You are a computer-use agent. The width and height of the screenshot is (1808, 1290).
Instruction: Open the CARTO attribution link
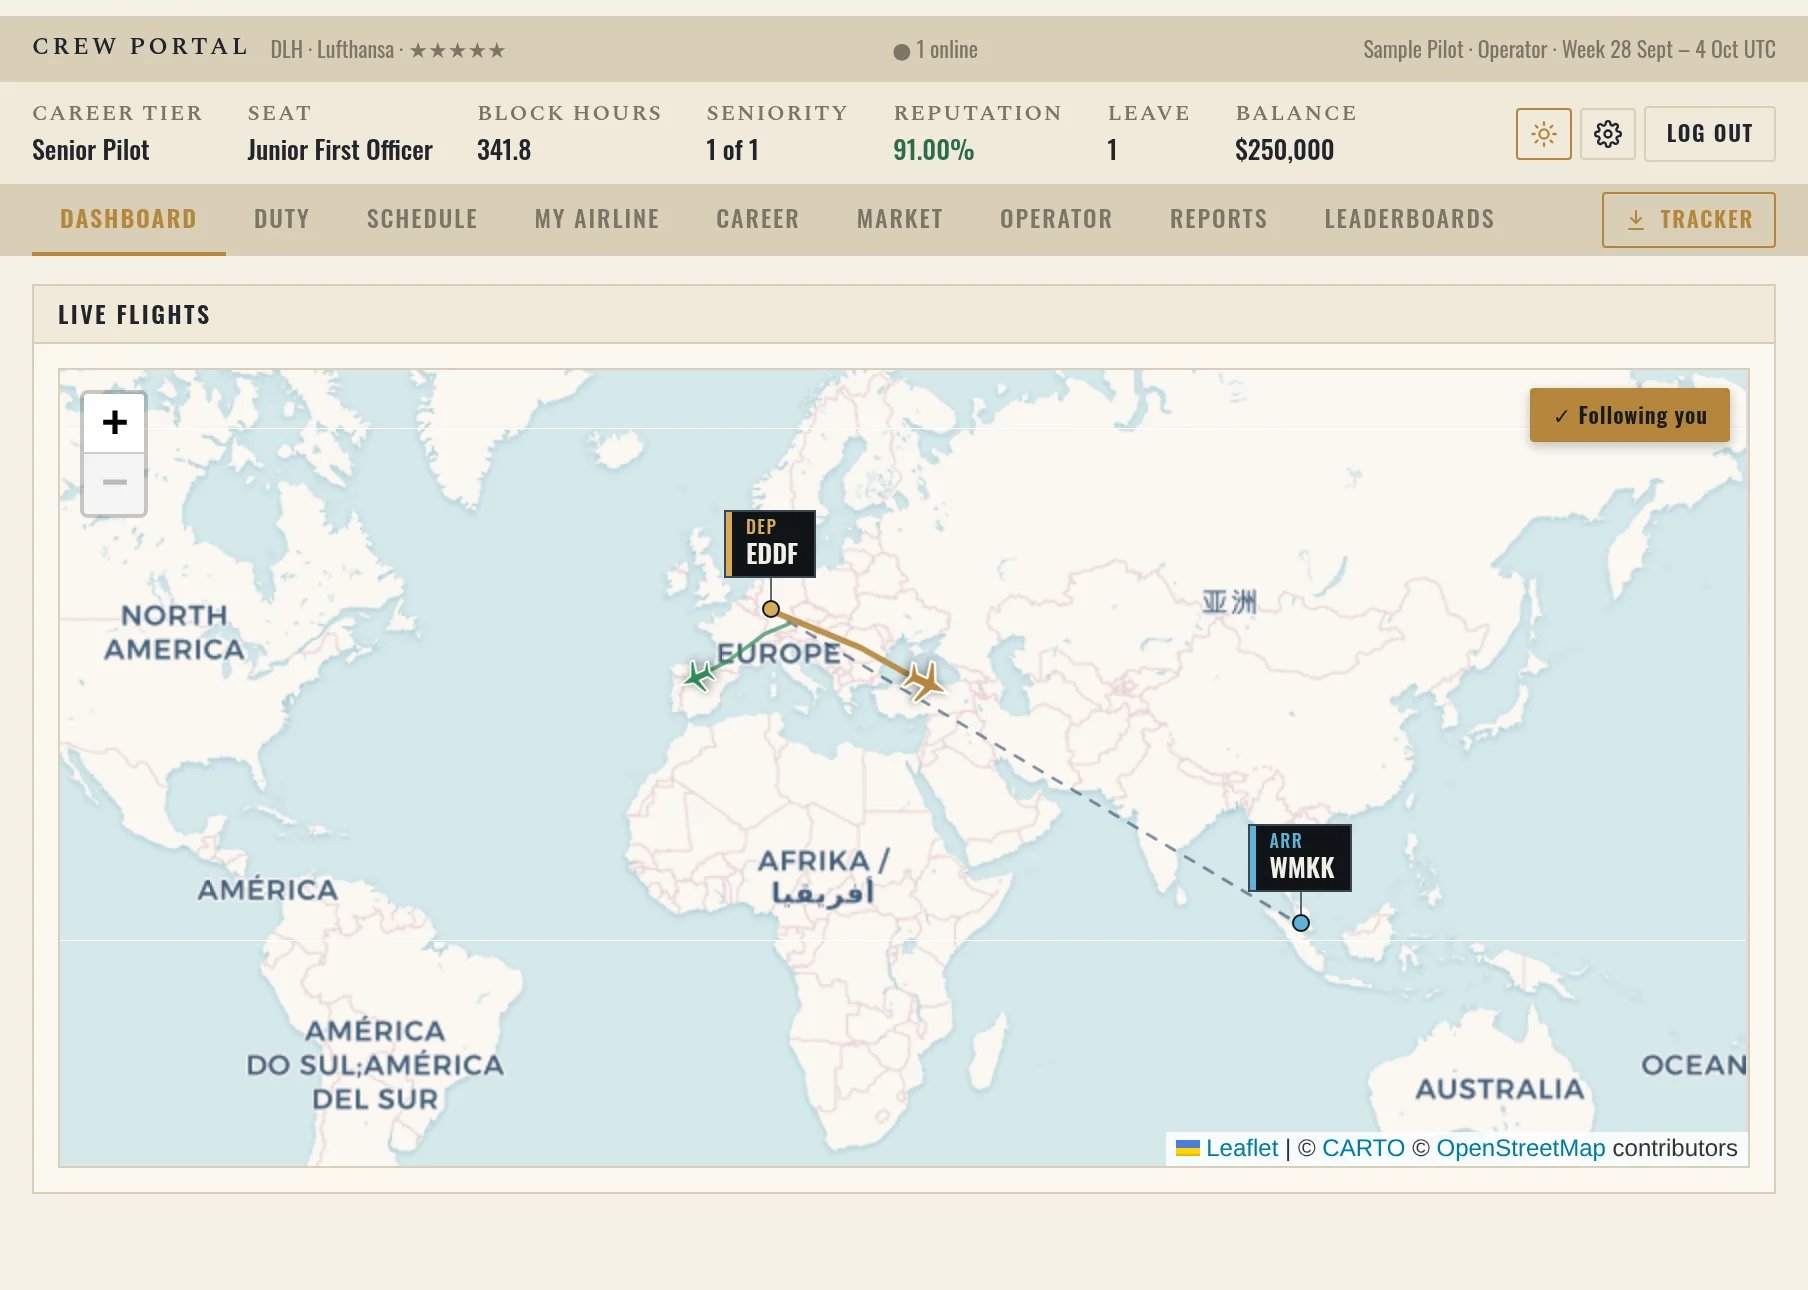point(1363,1148)
